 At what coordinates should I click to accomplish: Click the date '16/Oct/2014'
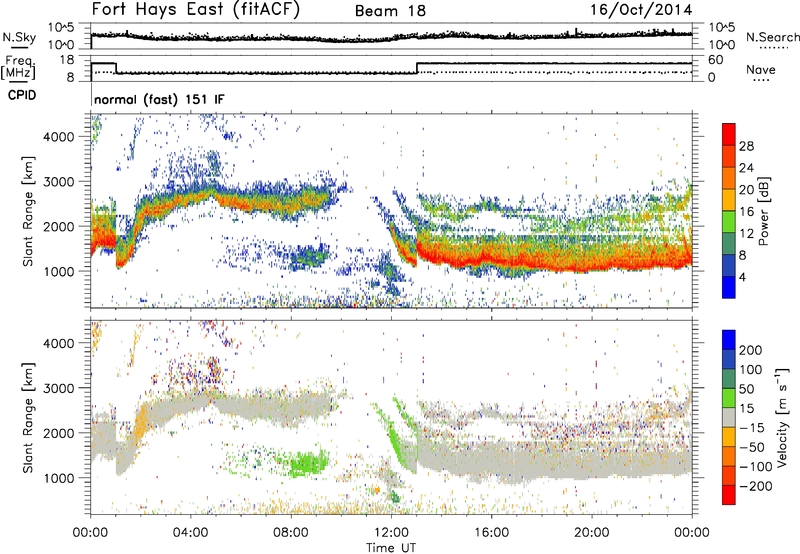[641, 10]
